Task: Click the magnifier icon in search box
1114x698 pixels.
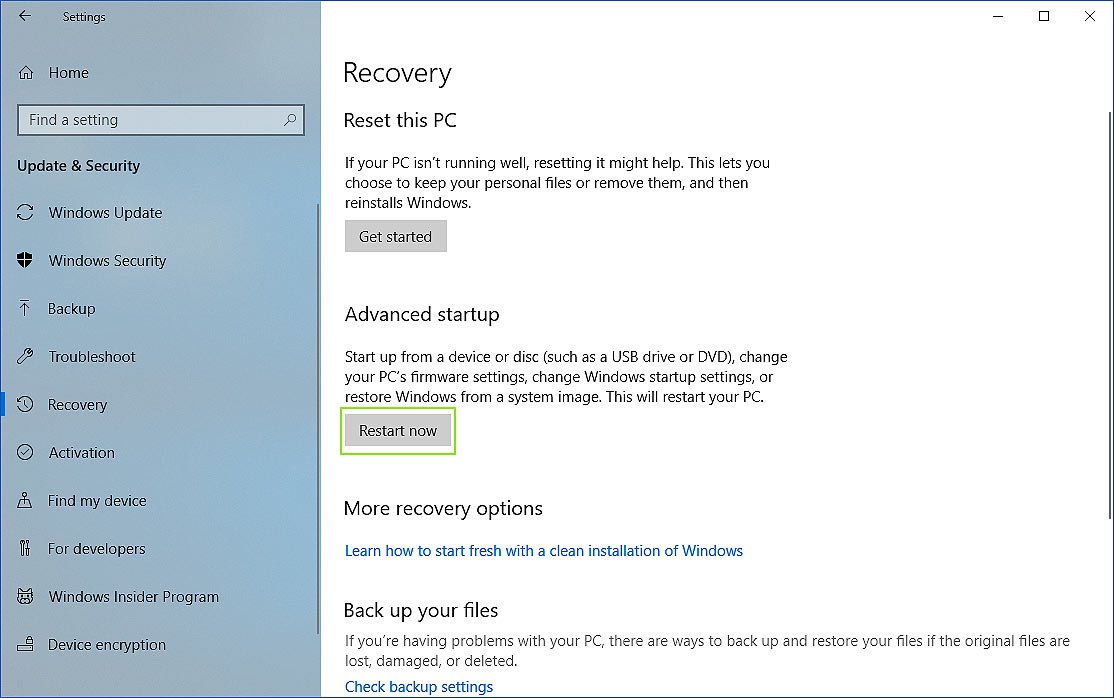Action: (x=290, y=119)
